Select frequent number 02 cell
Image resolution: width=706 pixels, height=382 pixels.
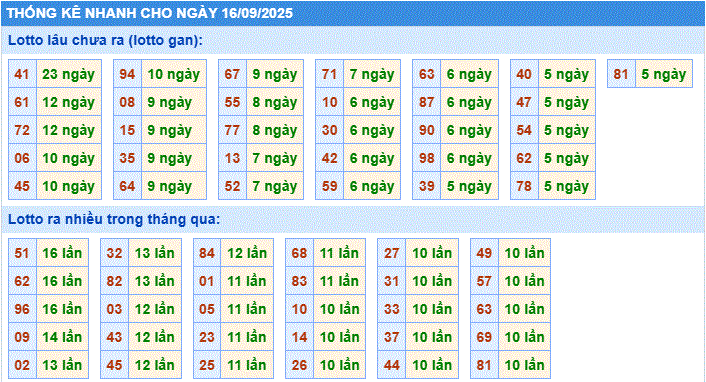[x=22, y=364]
